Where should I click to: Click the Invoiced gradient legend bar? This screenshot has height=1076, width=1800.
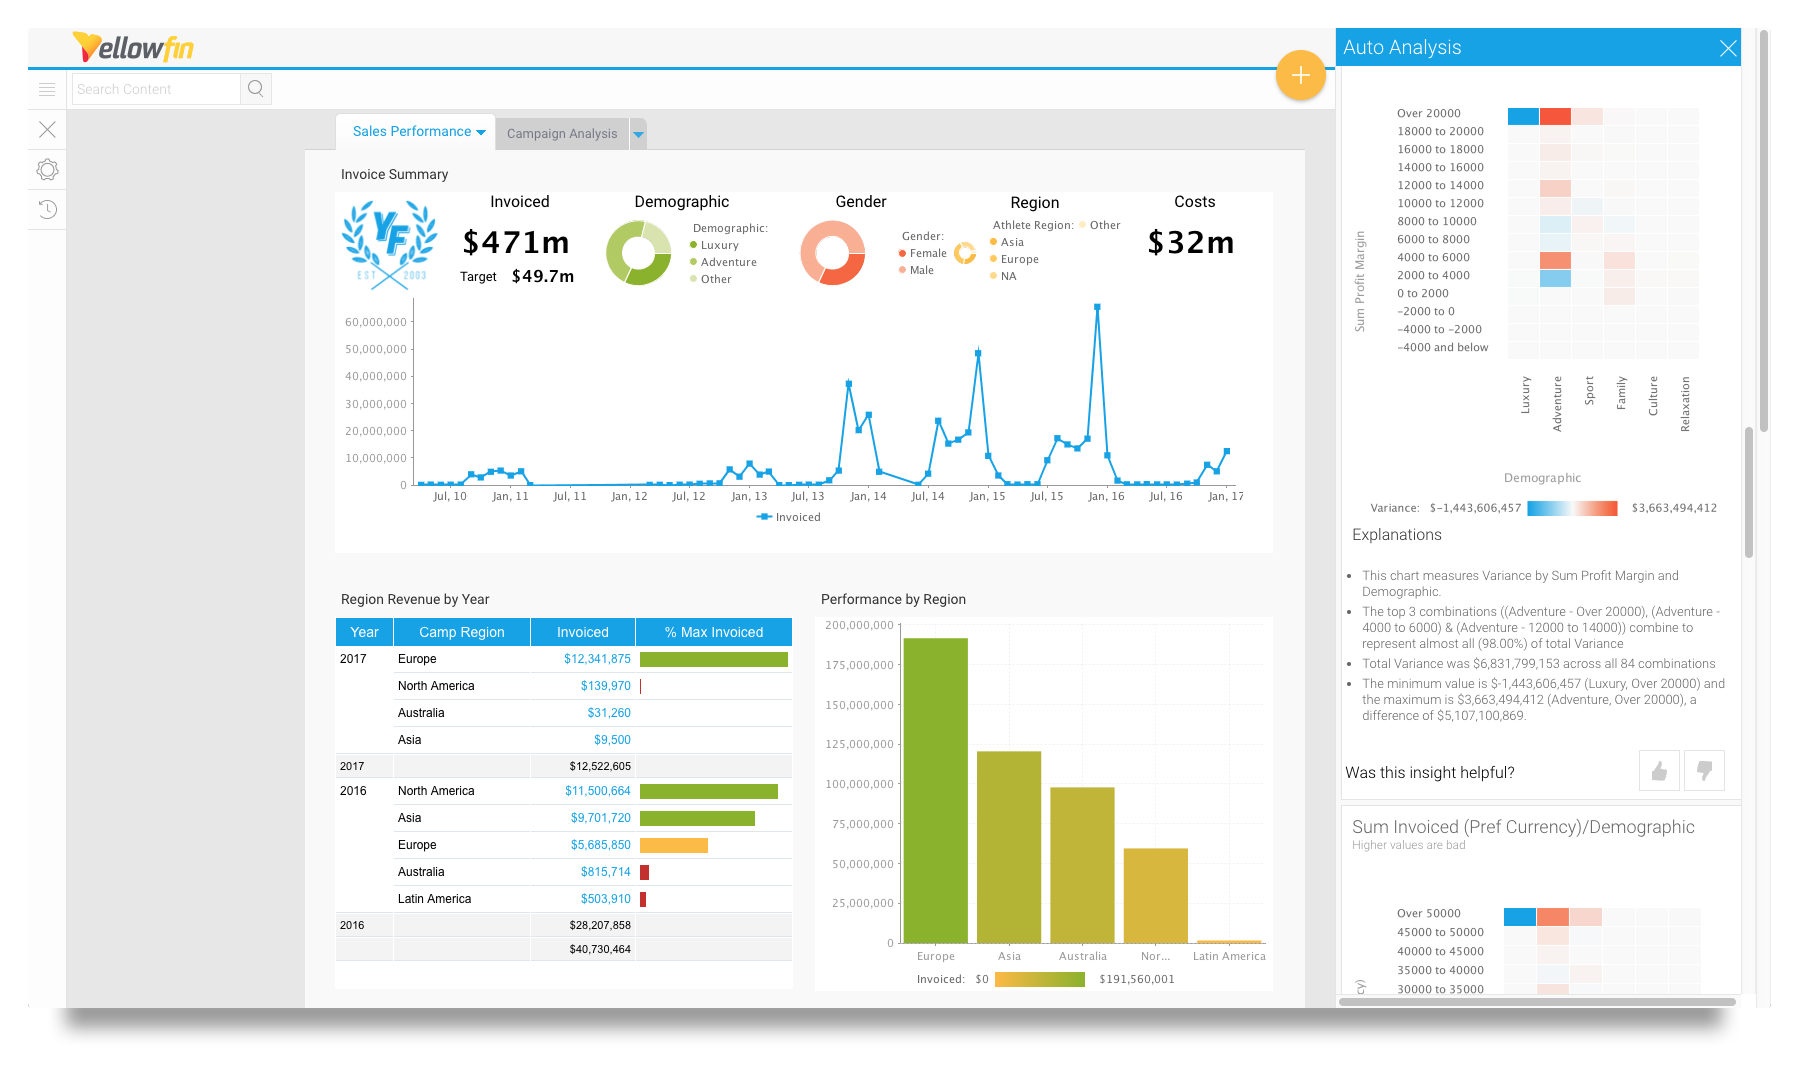pos(1040,980)
